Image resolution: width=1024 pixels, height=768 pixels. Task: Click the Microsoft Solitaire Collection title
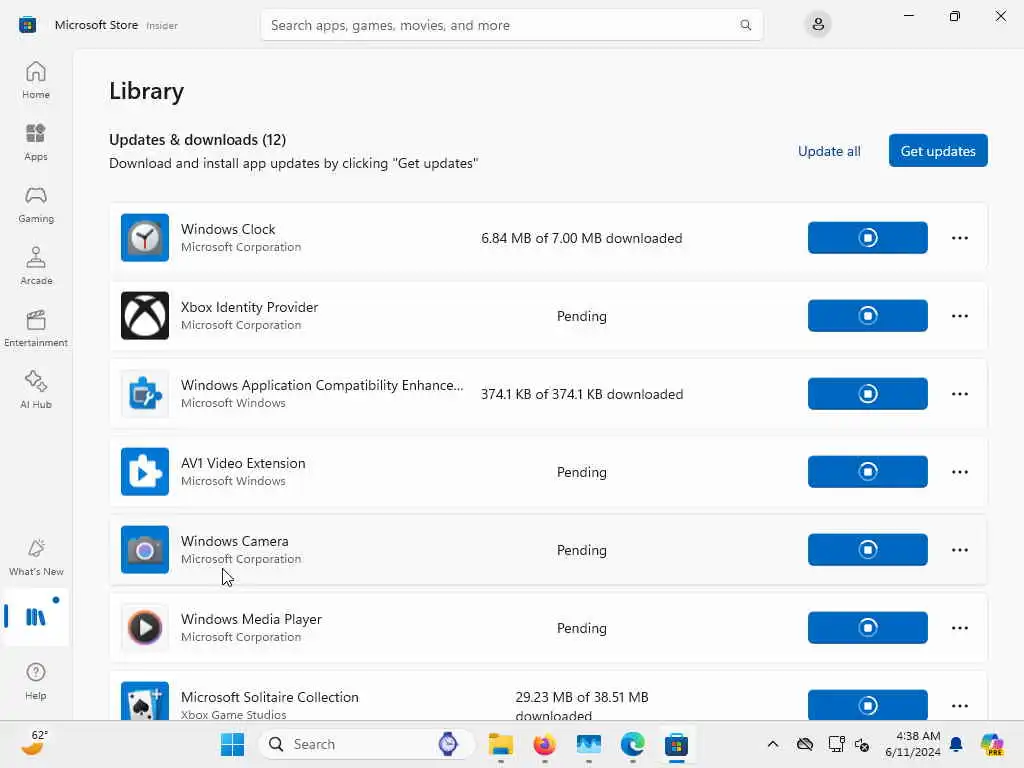[x=270, y=697]
